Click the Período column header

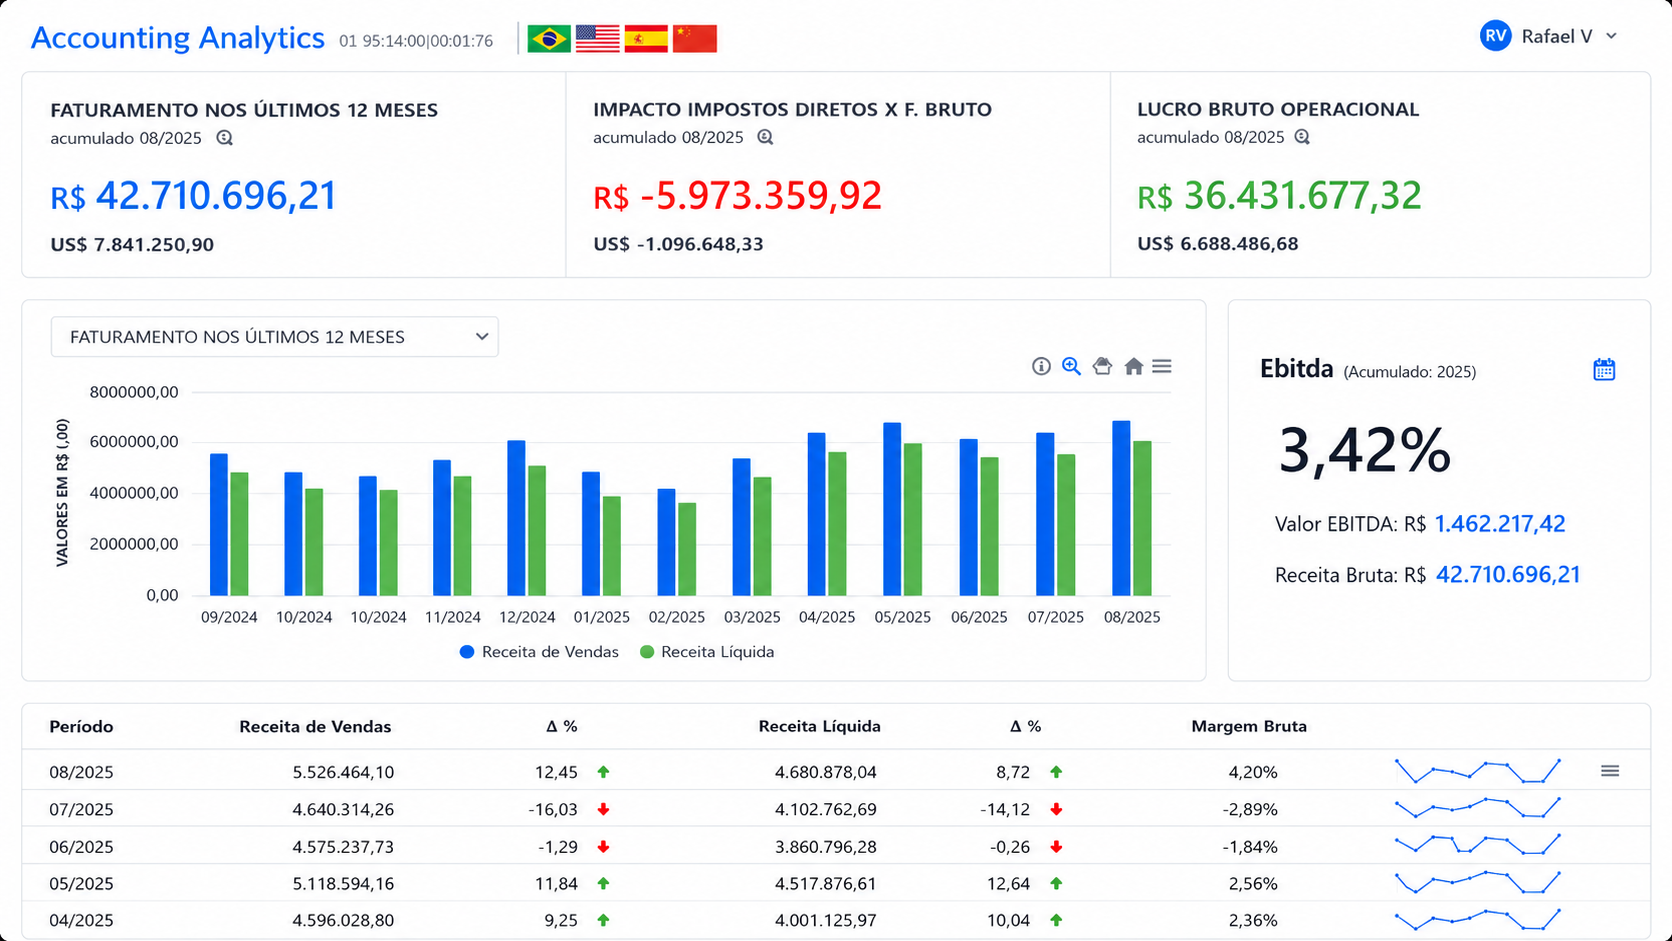click(x=81, y=727)
